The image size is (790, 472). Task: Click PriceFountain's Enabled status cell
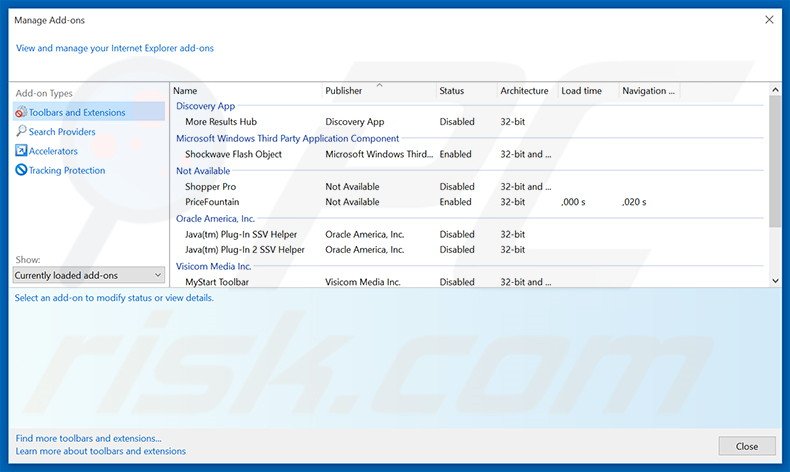[455, 201]
